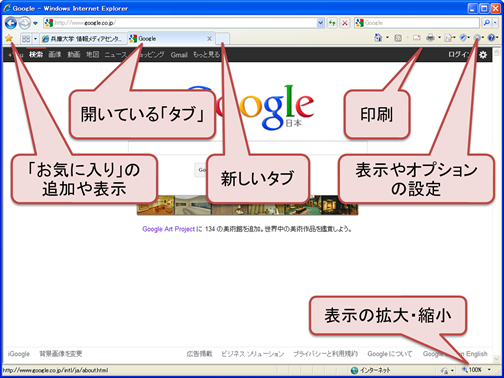504x378 pixels.
Task: Open Google について footer link
Action: 390,354
